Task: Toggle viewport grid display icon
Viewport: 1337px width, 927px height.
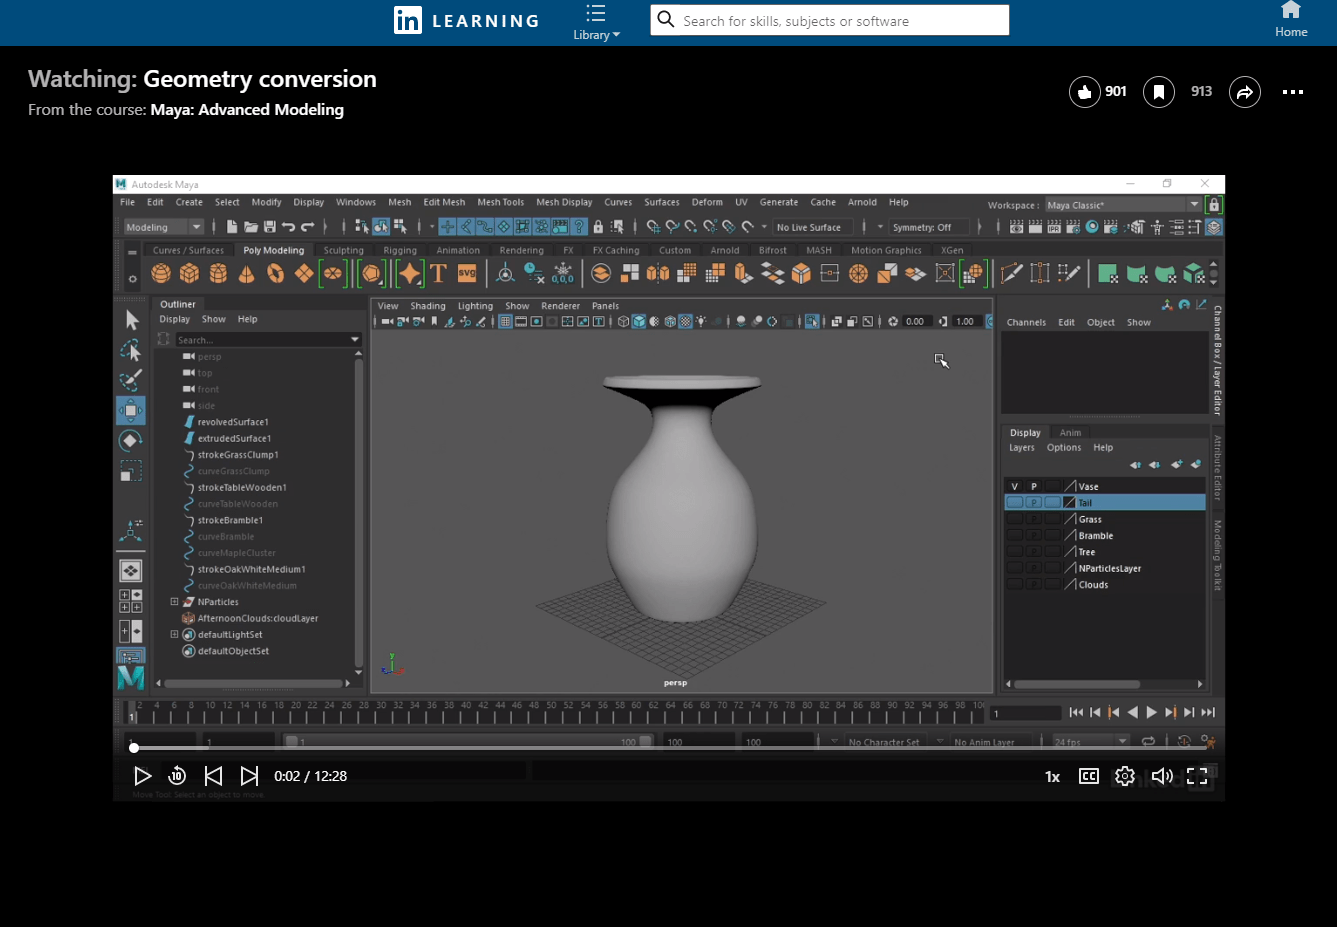Action: pyautogui.click(x=506, y=321)
